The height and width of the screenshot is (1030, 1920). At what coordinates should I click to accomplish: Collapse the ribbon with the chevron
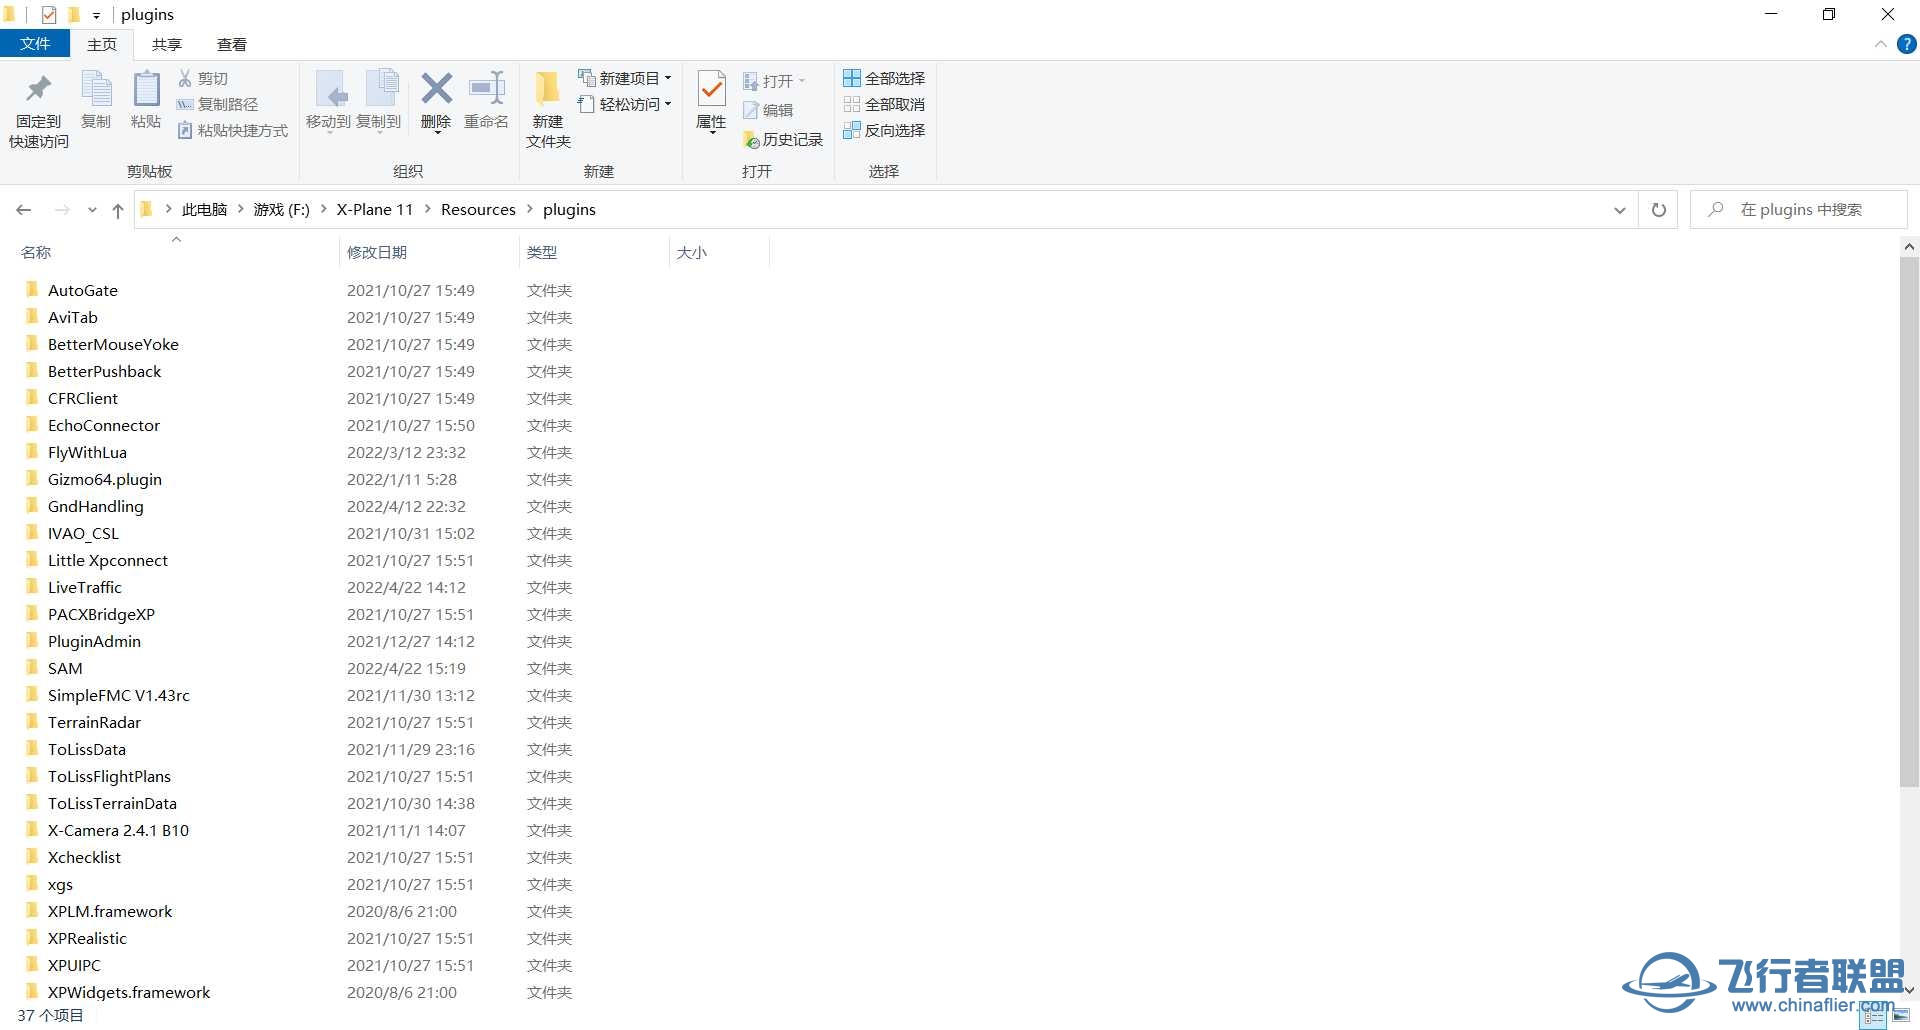(1880, 45)
